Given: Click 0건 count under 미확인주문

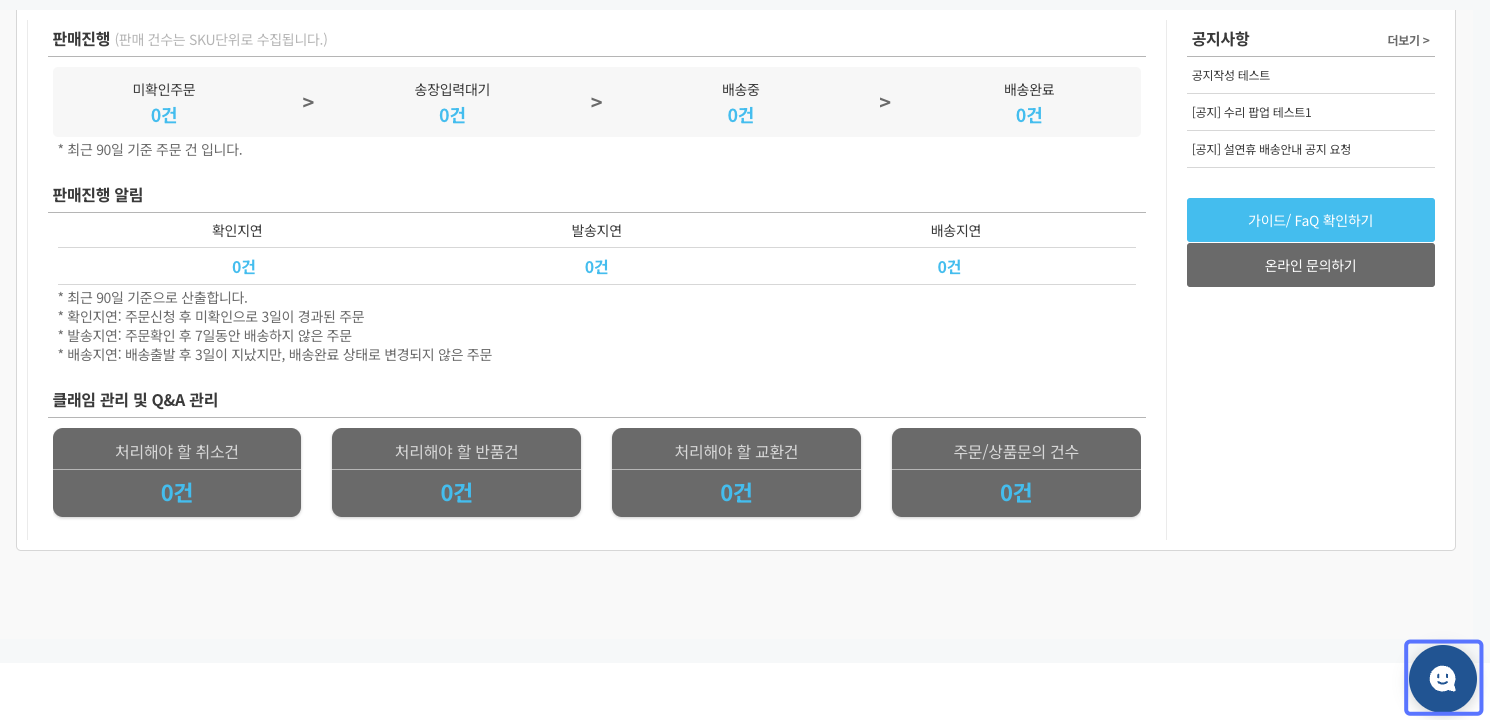Looking at the screenshot, I should click(x=164, y=115).
